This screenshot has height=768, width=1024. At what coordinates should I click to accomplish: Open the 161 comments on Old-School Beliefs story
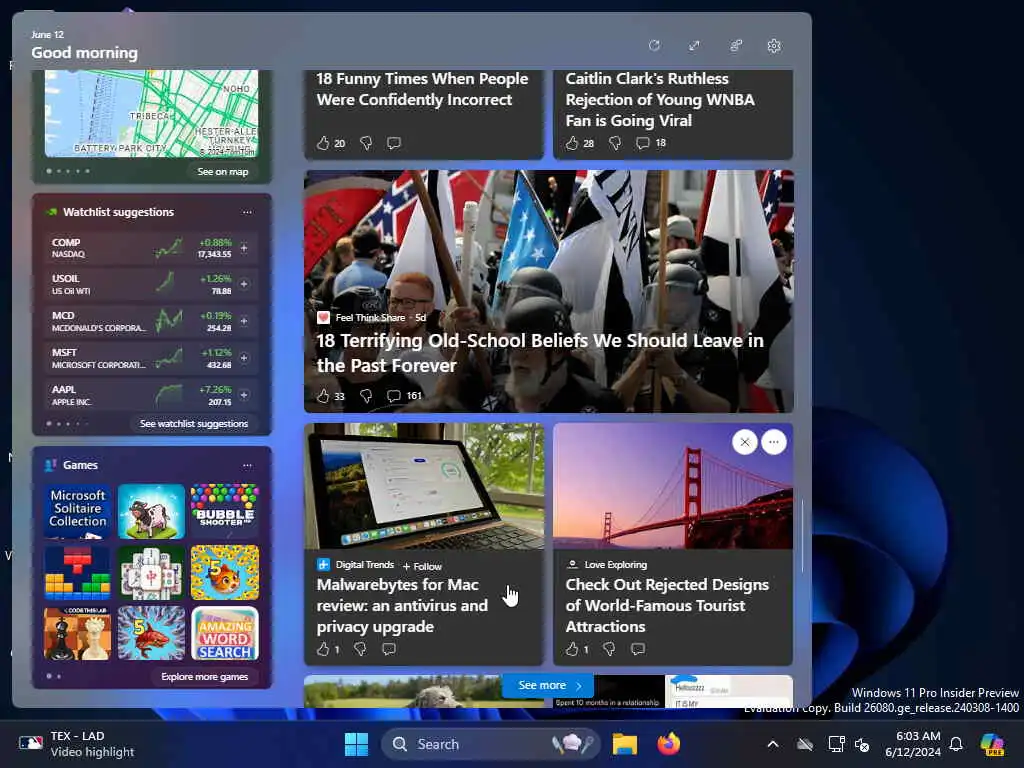click(404, 396)
